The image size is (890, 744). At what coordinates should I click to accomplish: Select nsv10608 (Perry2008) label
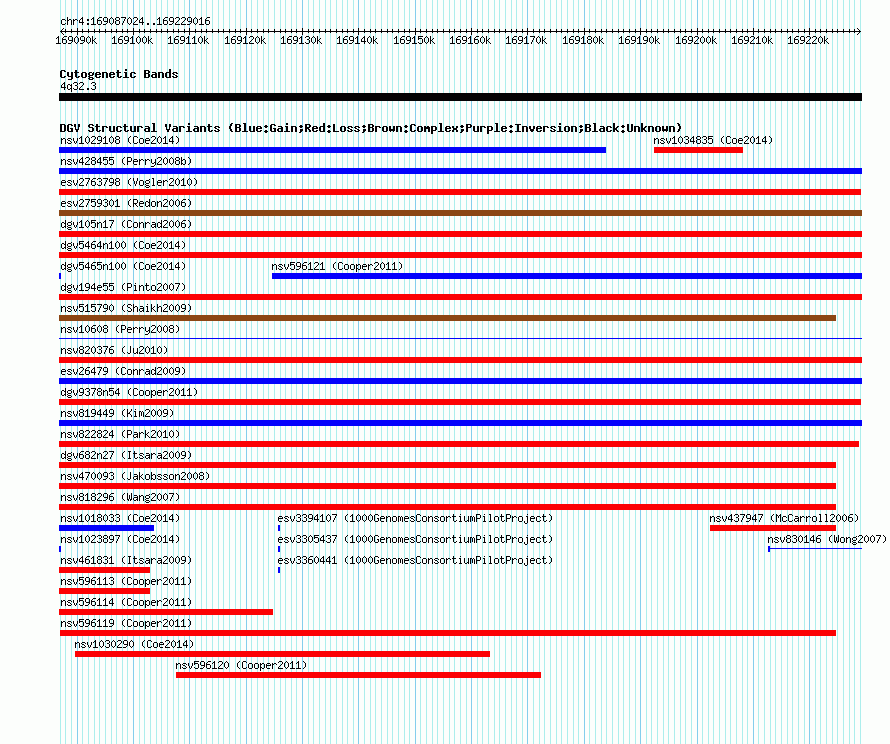[x=120, y=329]
